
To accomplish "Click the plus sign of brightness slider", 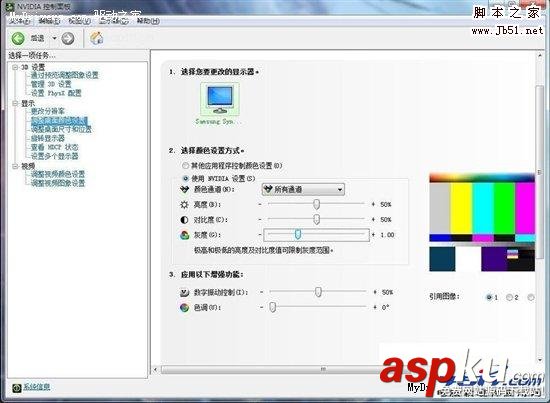I will 373,204.
